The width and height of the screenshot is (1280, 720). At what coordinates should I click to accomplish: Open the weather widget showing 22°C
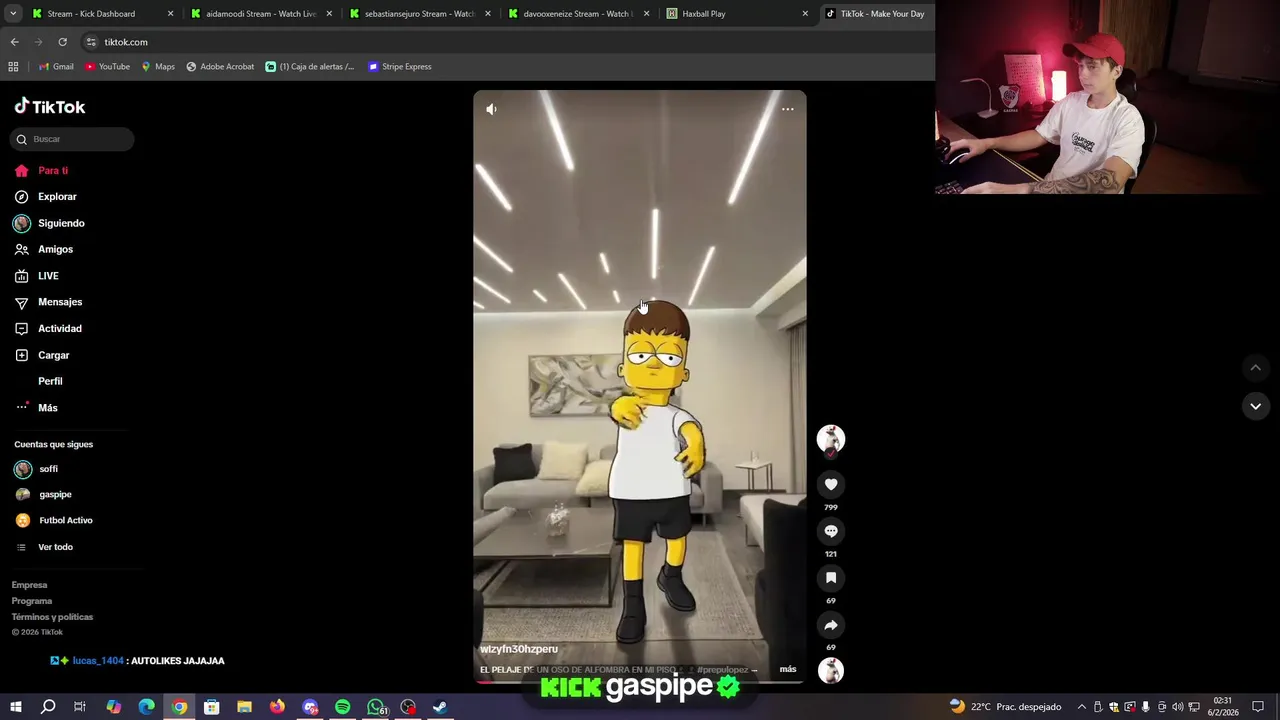tap(1005, 707)
